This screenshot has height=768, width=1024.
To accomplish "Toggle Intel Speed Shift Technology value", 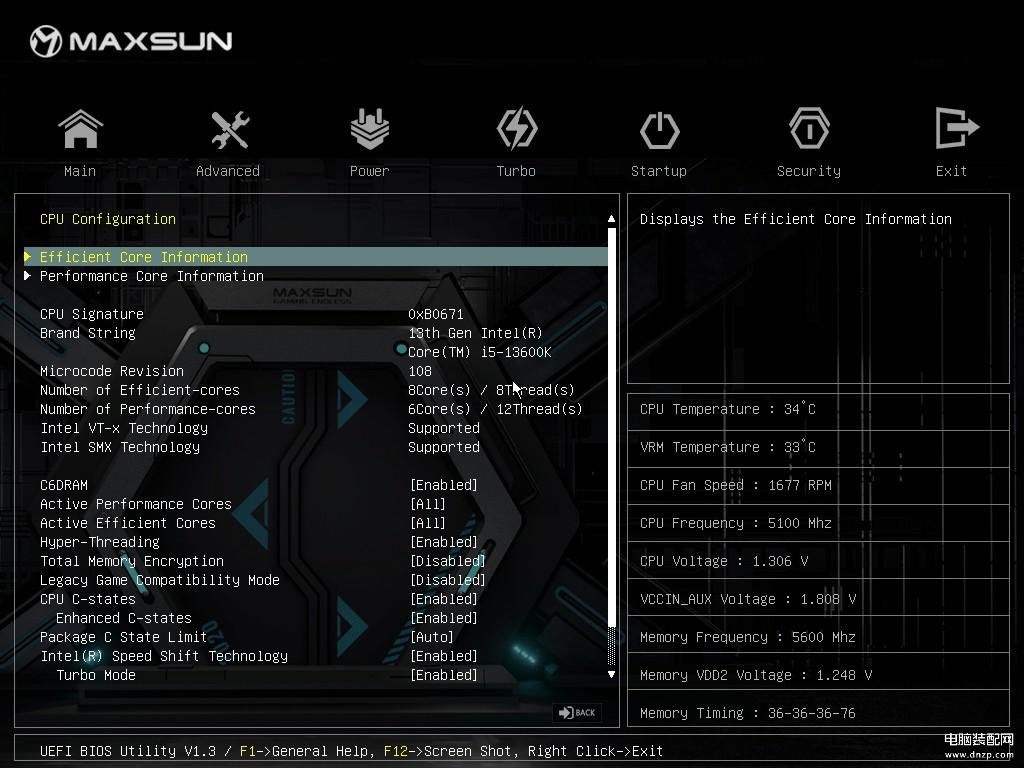I will coord(443,656).
